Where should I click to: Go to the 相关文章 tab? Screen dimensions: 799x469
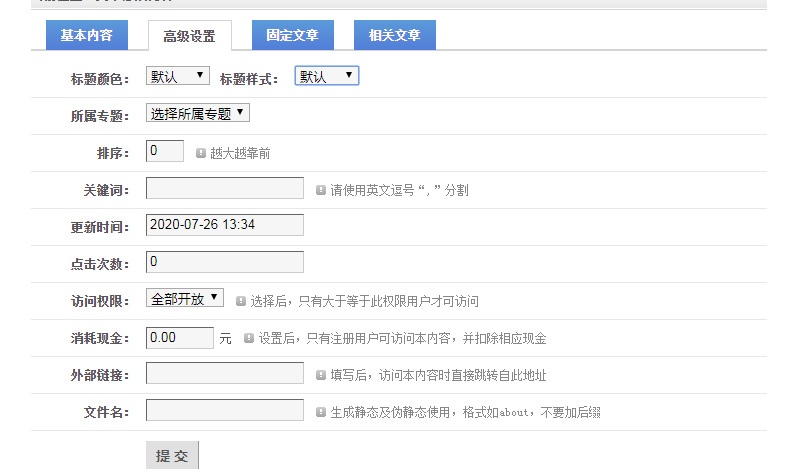coord(394,35)
